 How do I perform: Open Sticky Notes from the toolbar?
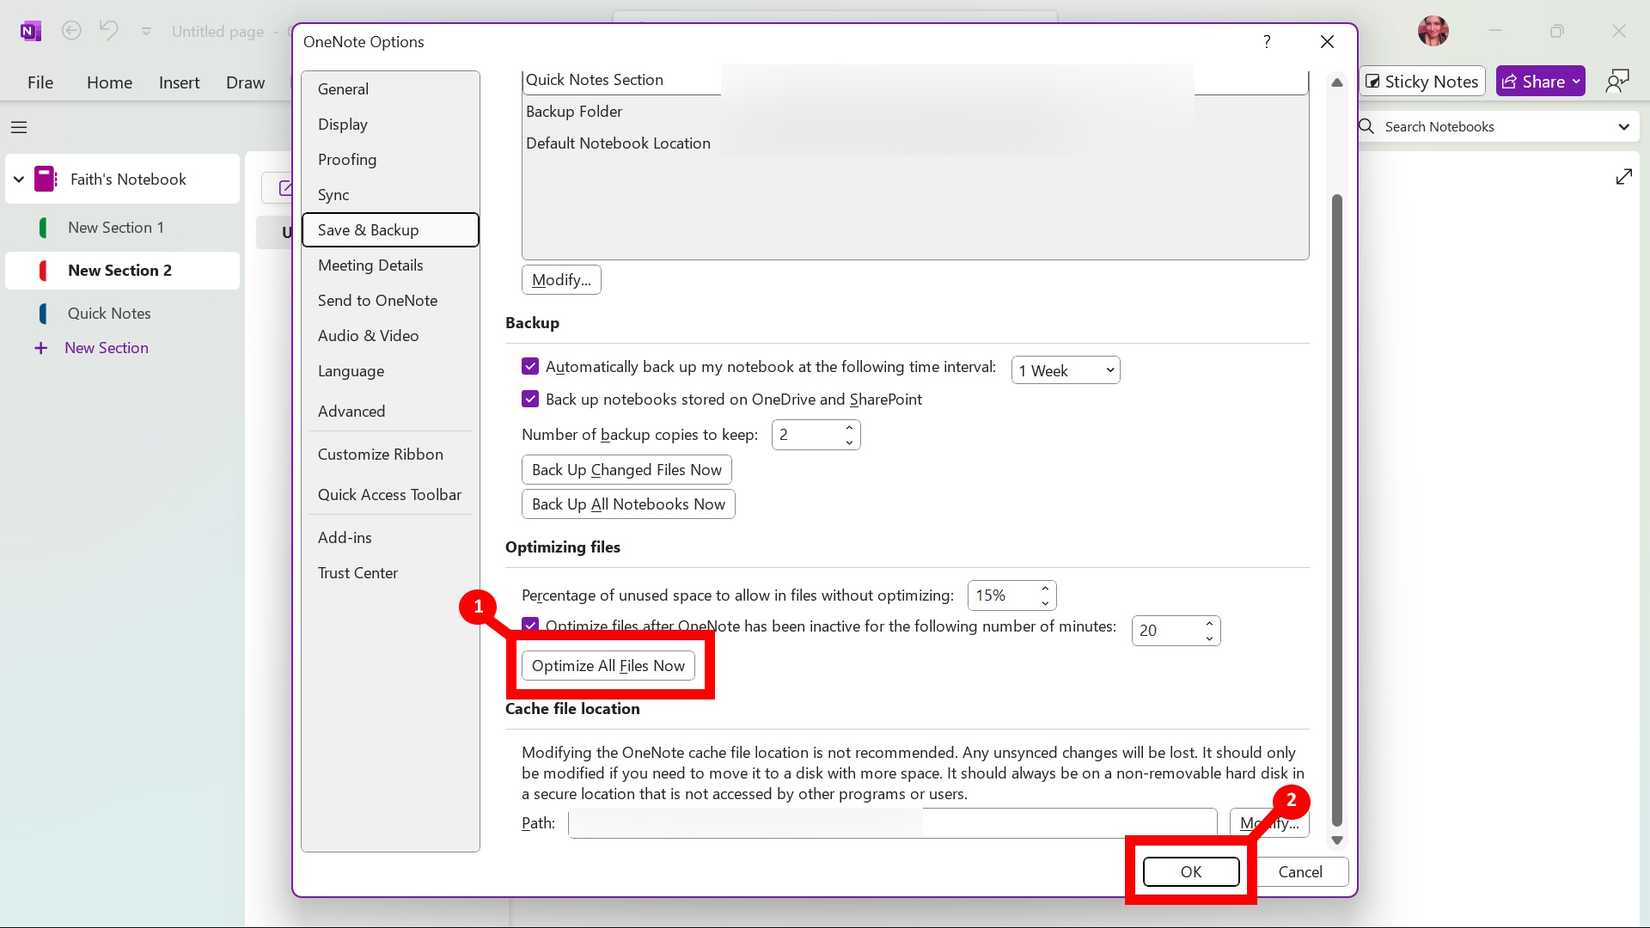click(x=1421, y=81)
